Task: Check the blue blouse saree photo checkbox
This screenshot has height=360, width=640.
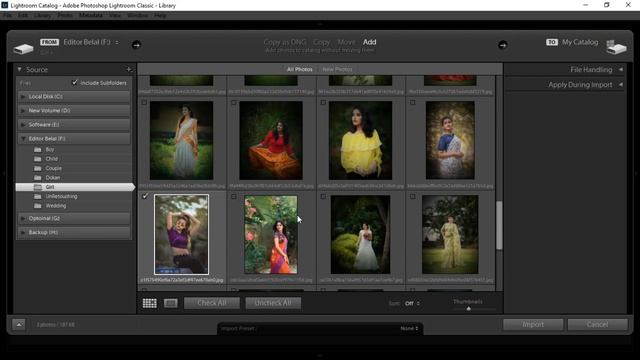Action: [413, 102]
